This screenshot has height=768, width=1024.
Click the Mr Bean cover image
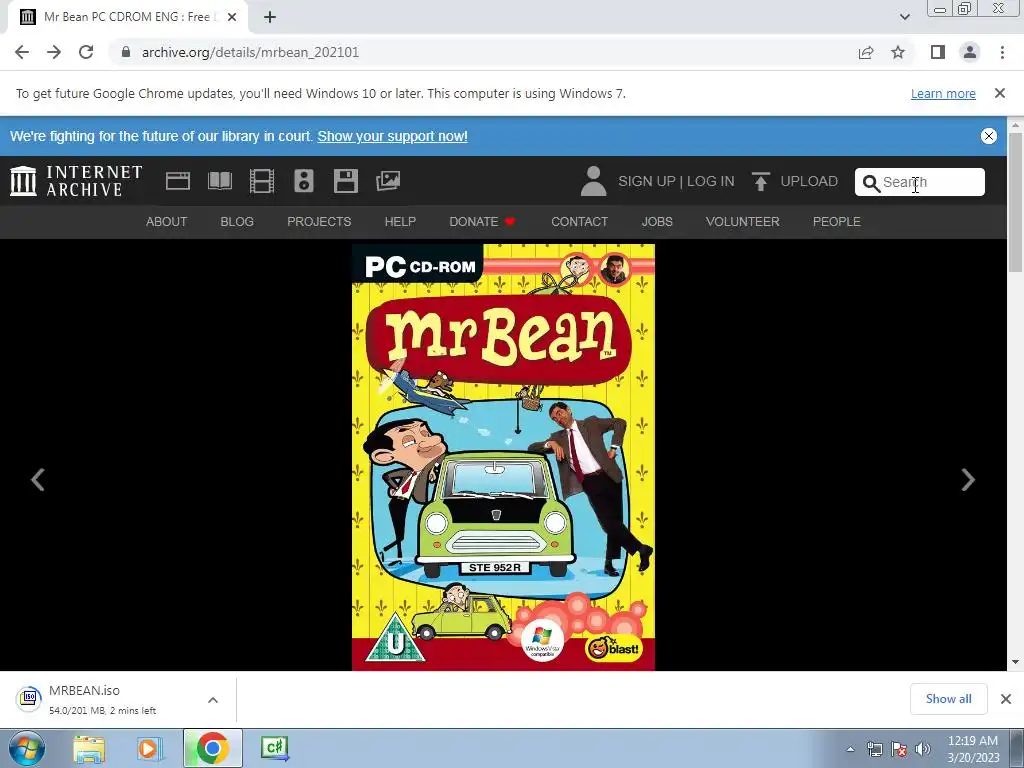point(503,457)
